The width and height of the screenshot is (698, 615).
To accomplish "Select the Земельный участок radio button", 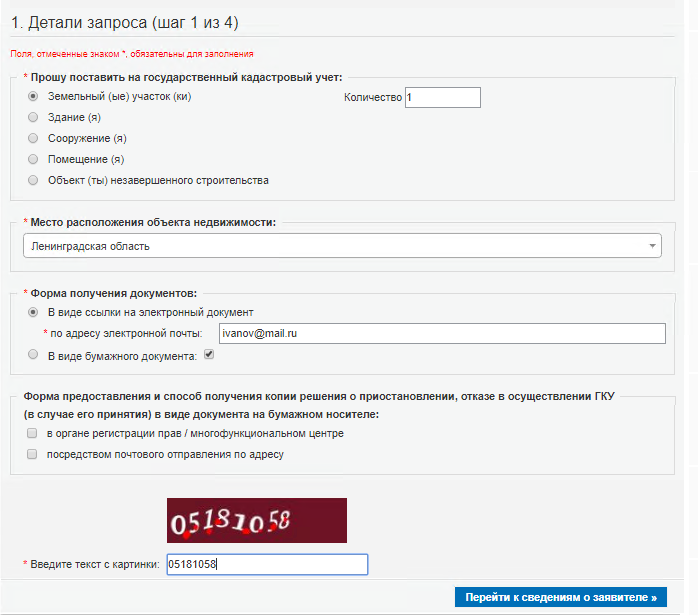I will [33, 96].
